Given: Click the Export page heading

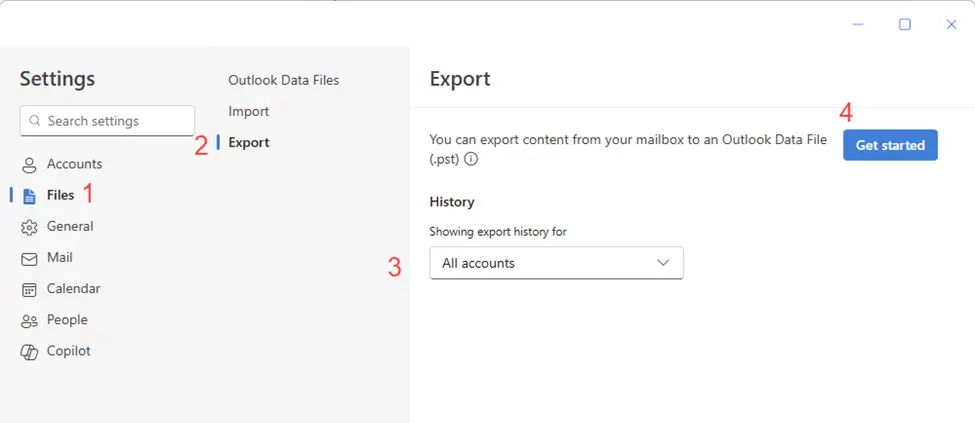Looking at the screenshot, I should coord(460,79).
